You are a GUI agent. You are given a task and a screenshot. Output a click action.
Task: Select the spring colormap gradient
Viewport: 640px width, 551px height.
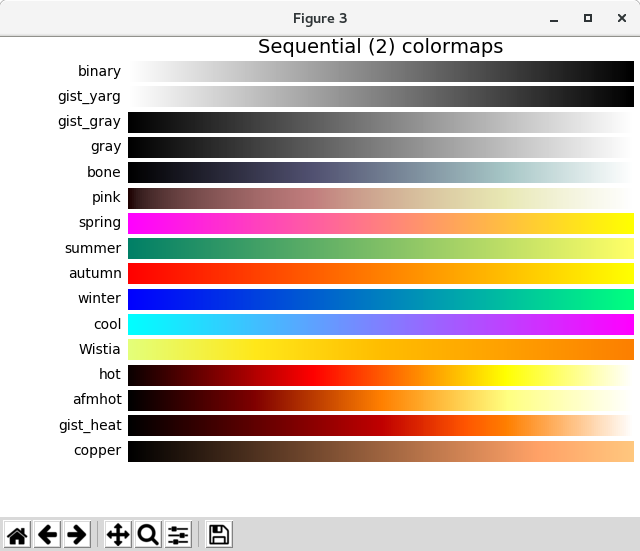pos(381,223)
